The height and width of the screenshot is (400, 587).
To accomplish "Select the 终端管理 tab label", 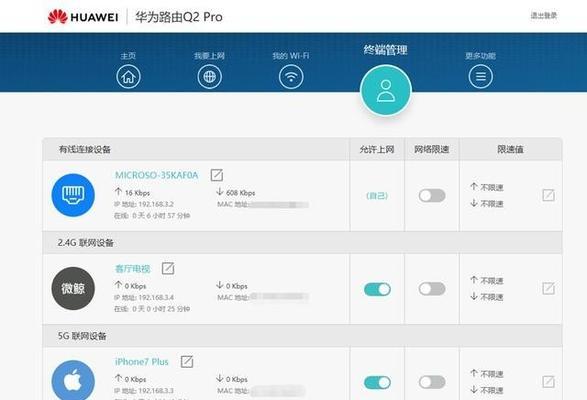I will pos(386,50).
